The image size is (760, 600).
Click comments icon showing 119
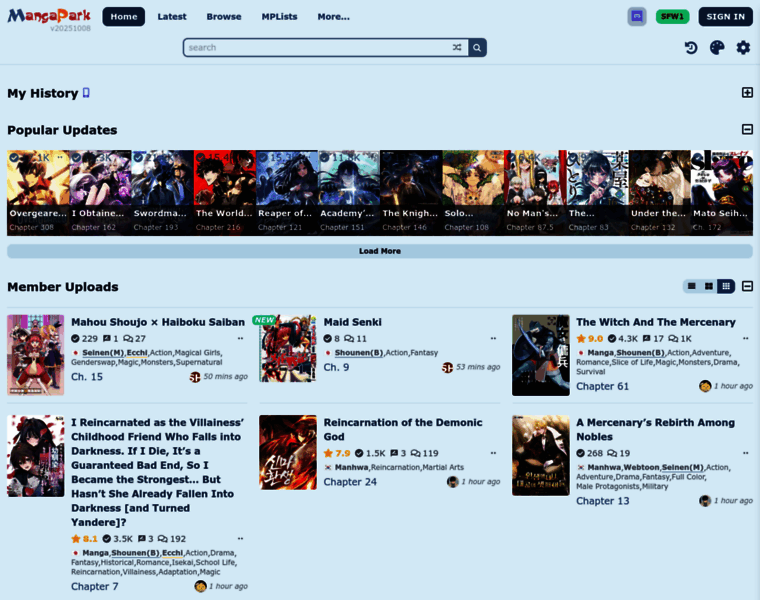point(415,453)
